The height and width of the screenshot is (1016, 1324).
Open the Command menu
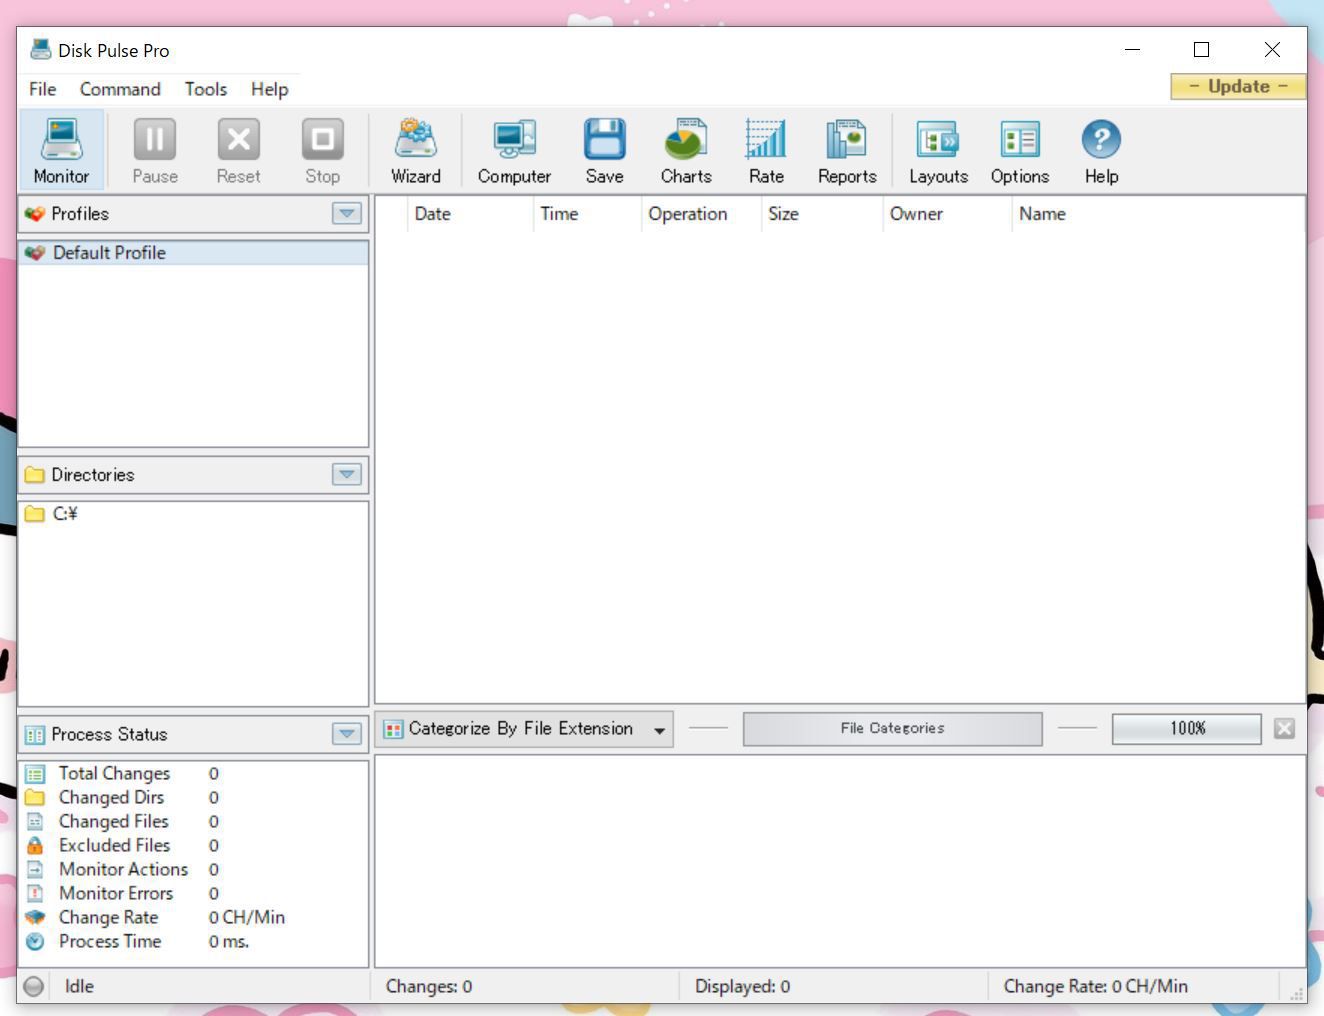(120, 89)
